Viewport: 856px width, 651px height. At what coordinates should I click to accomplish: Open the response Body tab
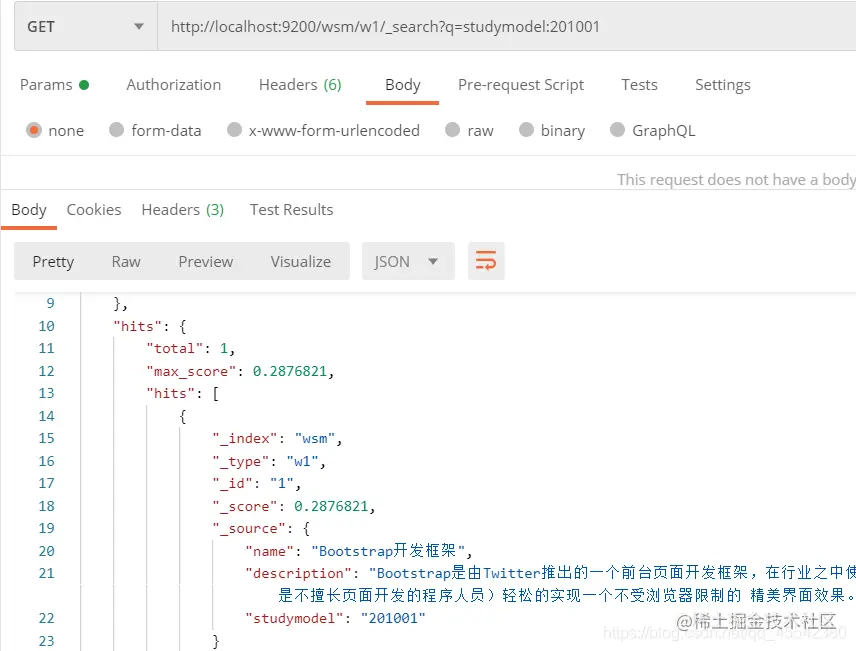tap(29, 210)
